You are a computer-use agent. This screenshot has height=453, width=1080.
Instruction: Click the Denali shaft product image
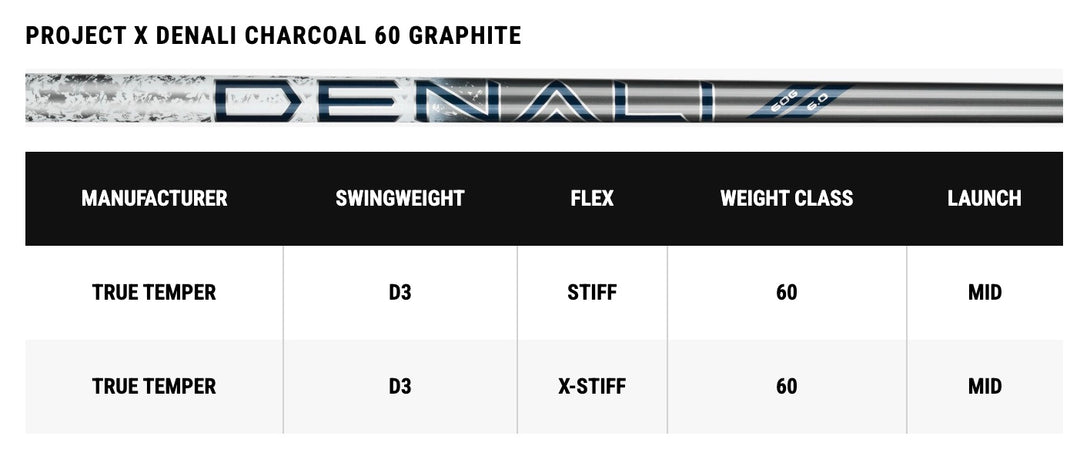tap(544, 98)
